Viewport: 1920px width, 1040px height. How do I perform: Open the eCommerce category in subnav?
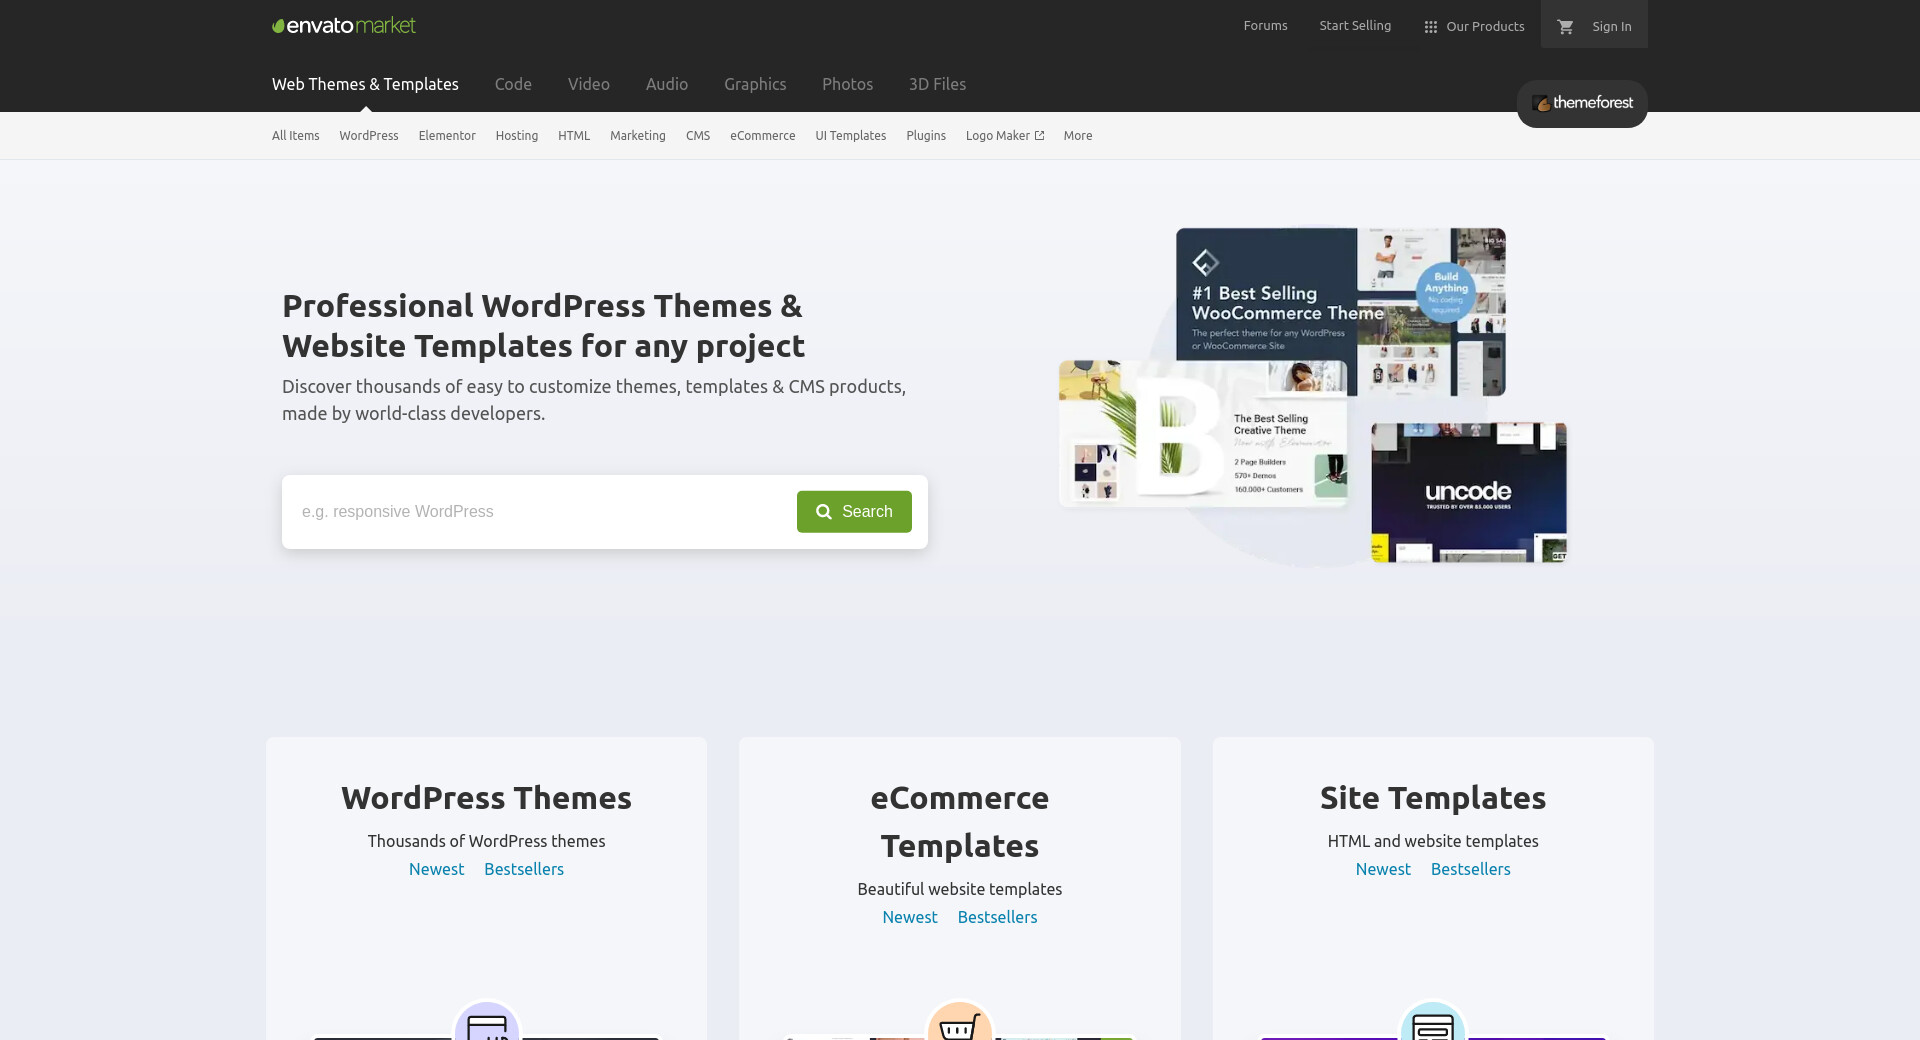[x=763, y=136]
